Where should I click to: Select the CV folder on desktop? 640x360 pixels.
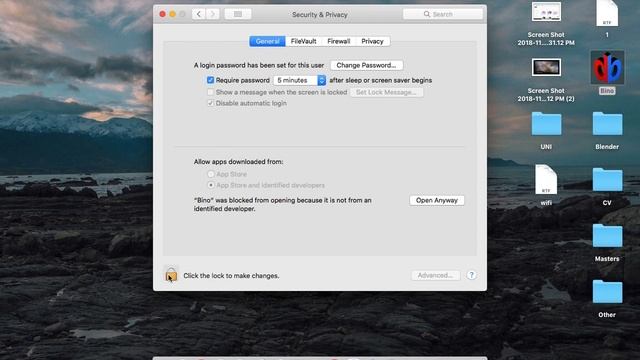[607, 180]
